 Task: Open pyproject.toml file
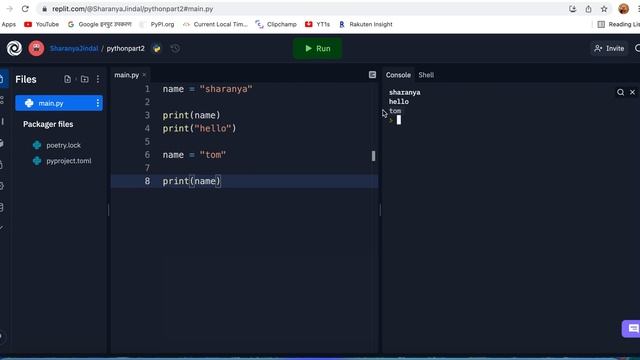pyautogui.click(x=69, y=161)
